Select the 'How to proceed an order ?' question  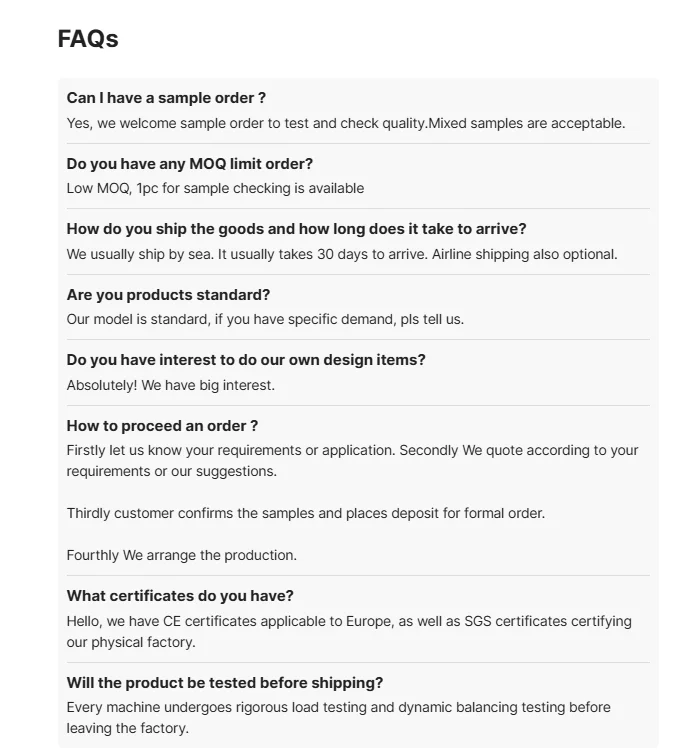coord(162,426)
